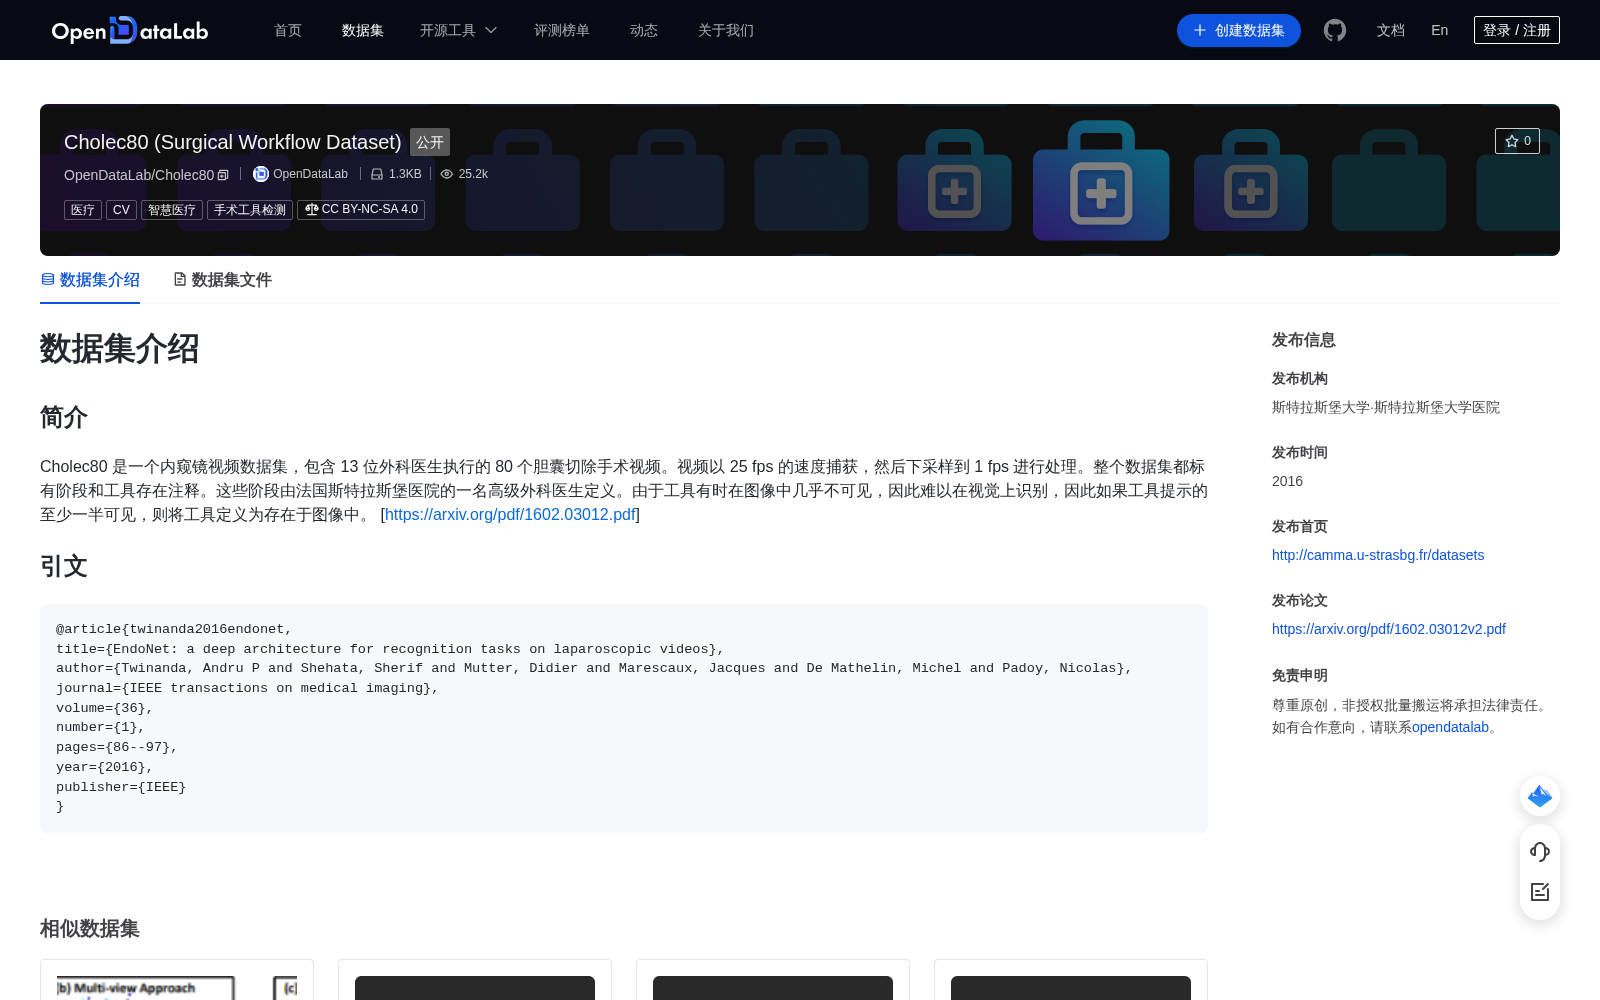Click the eye views icon 25.2k
The image size is (1600, 1000).
[x=447, y=174]
